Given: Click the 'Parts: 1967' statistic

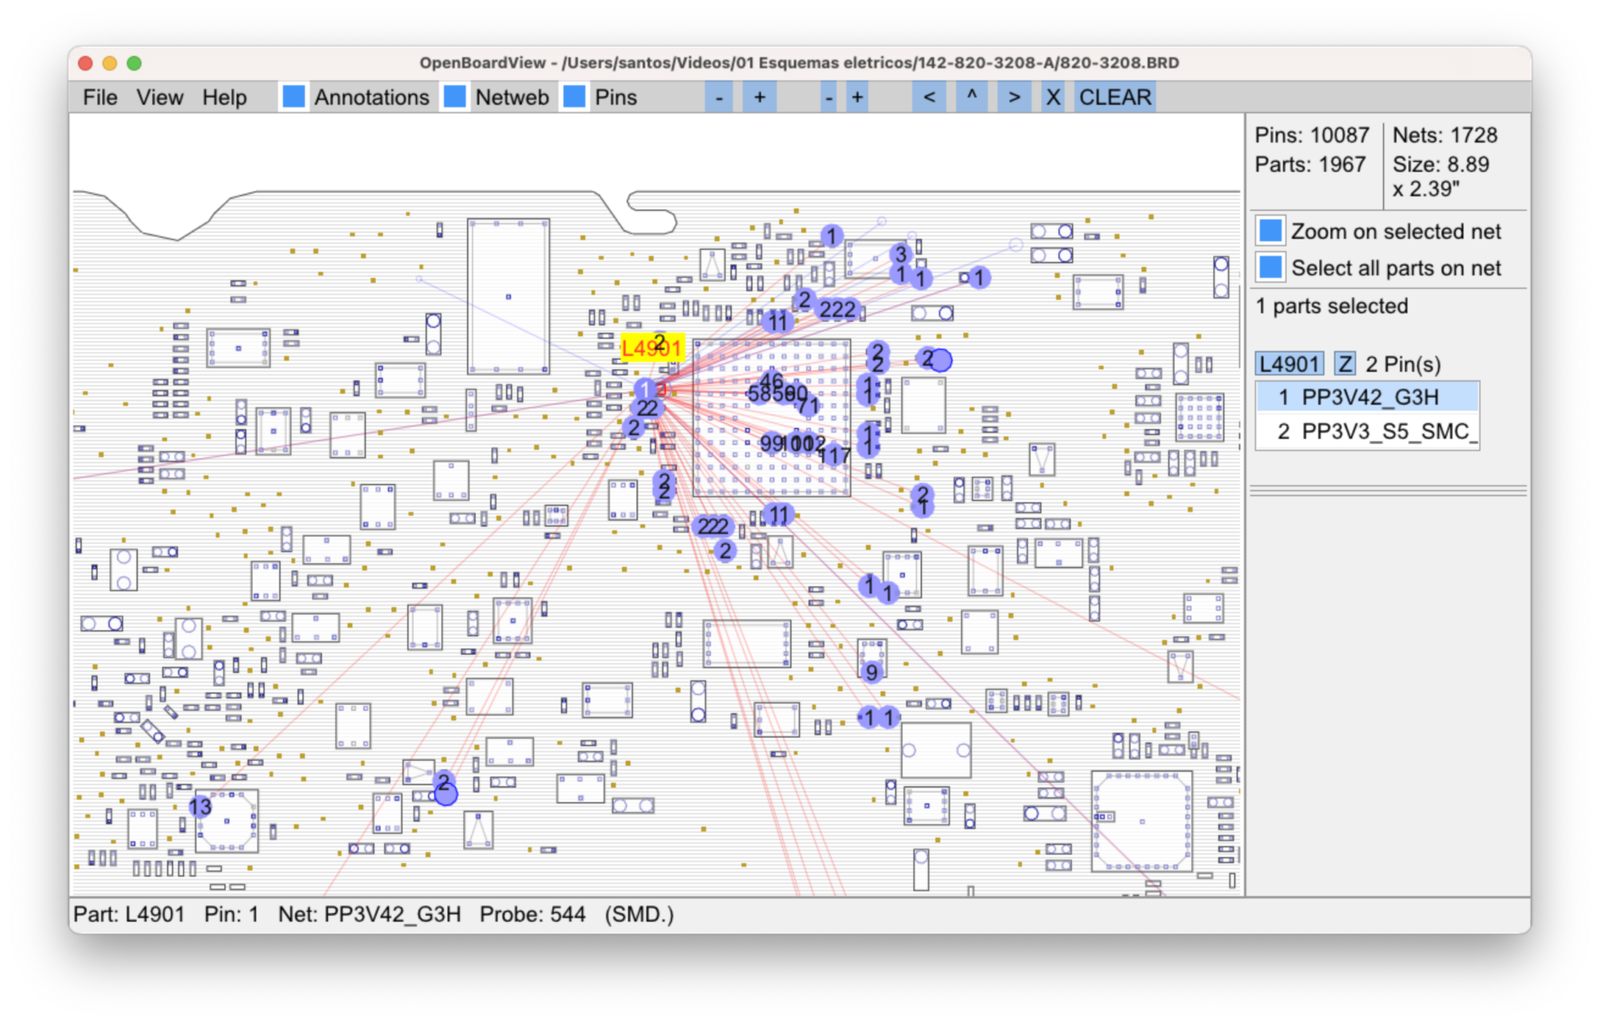Looking at the screenshot, I should [1310, 164].
